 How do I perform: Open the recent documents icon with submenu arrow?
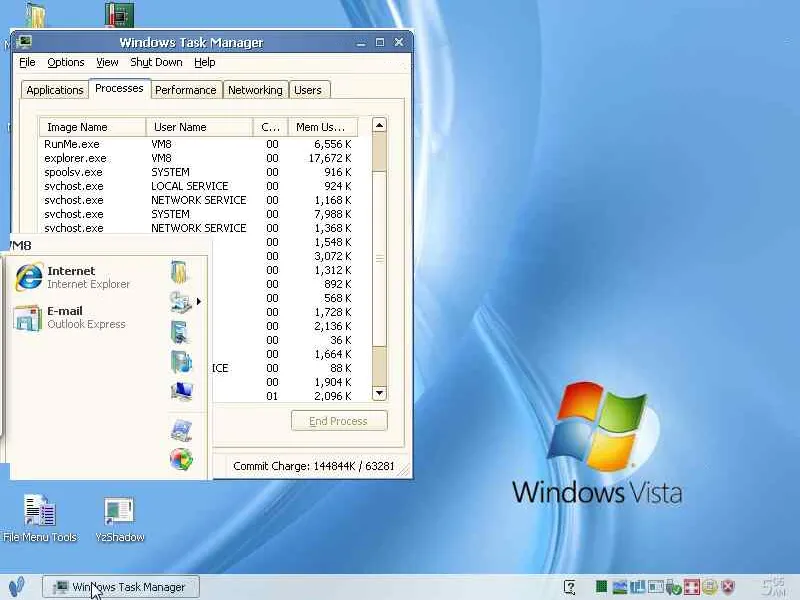click(x=181, y=302)
